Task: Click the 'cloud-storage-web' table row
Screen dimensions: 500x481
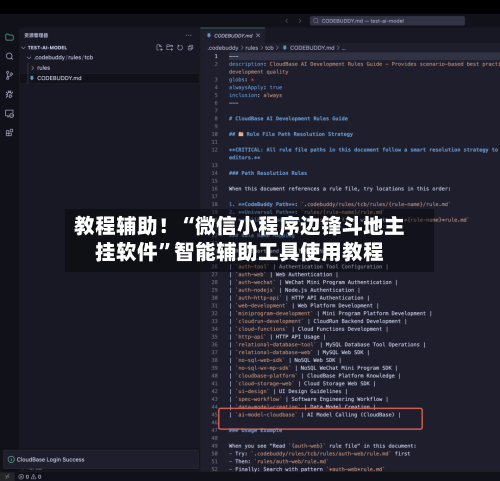Action: click(302, 384)
